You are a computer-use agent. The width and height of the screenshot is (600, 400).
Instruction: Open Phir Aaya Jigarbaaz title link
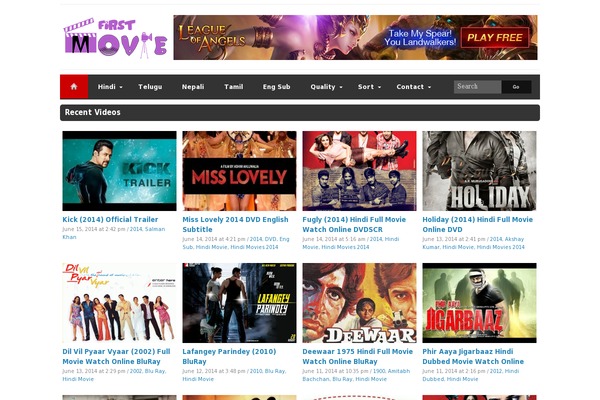point(473,356)
